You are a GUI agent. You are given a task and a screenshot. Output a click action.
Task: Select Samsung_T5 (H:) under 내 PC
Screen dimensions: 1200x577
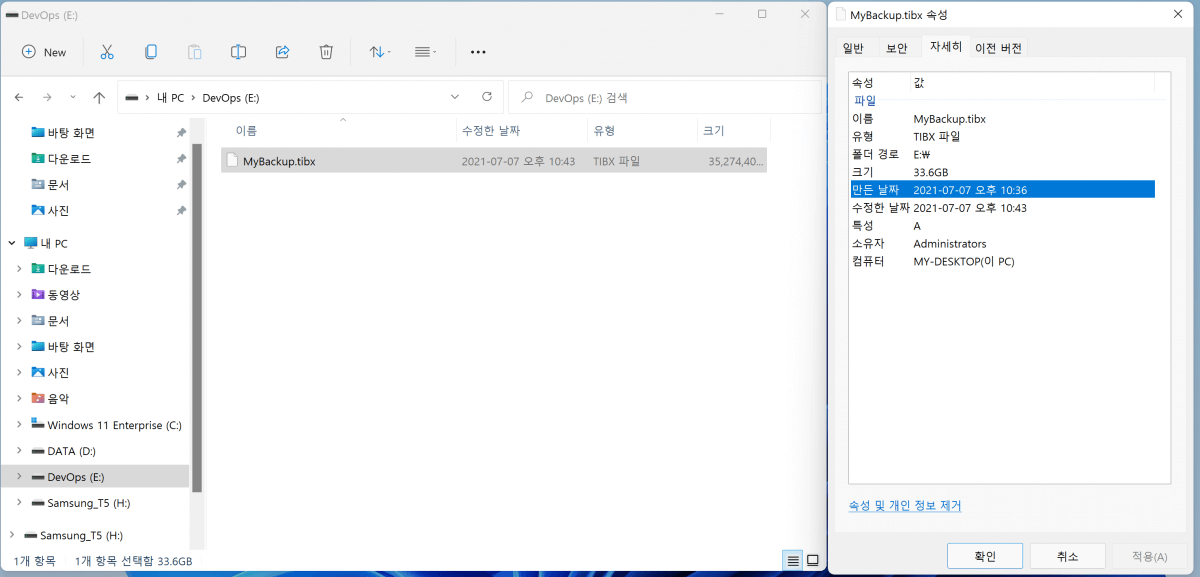tap(88, 503)
